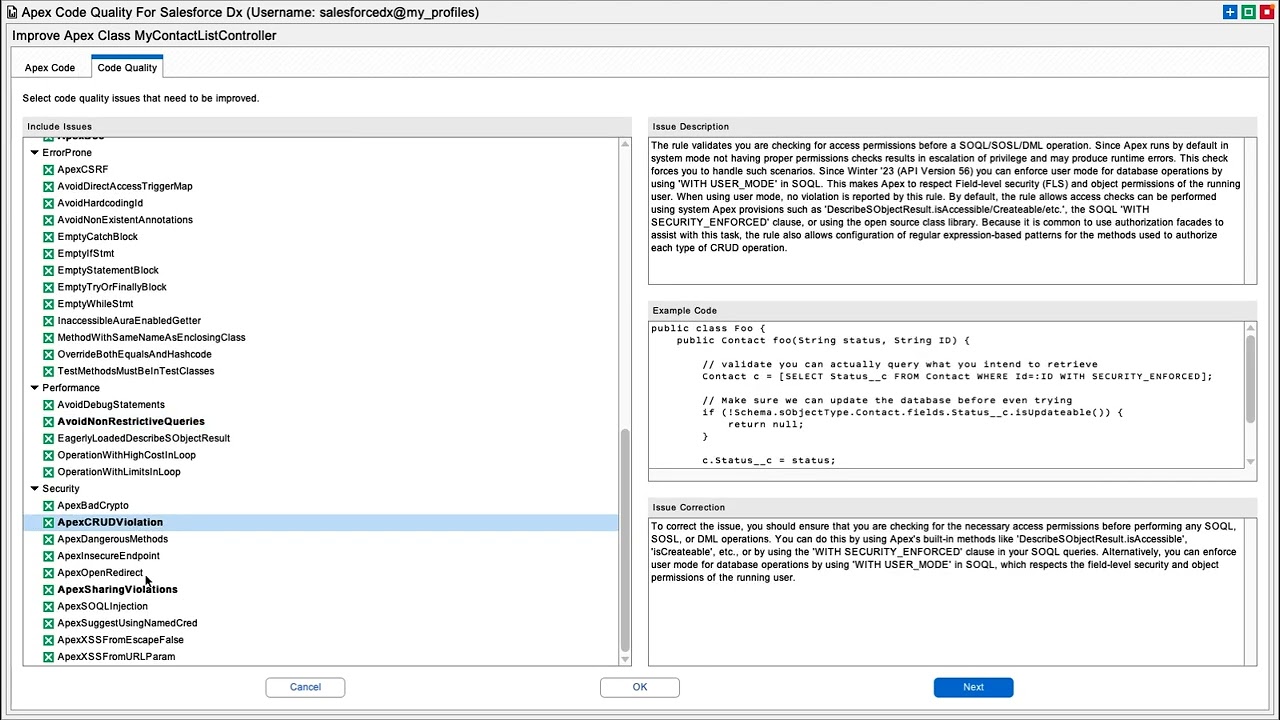The height and width of the screenshot is (720, 1280).
Task: Toggle the ApexSOQLInjection checkbox
Action: pos(48,607)
